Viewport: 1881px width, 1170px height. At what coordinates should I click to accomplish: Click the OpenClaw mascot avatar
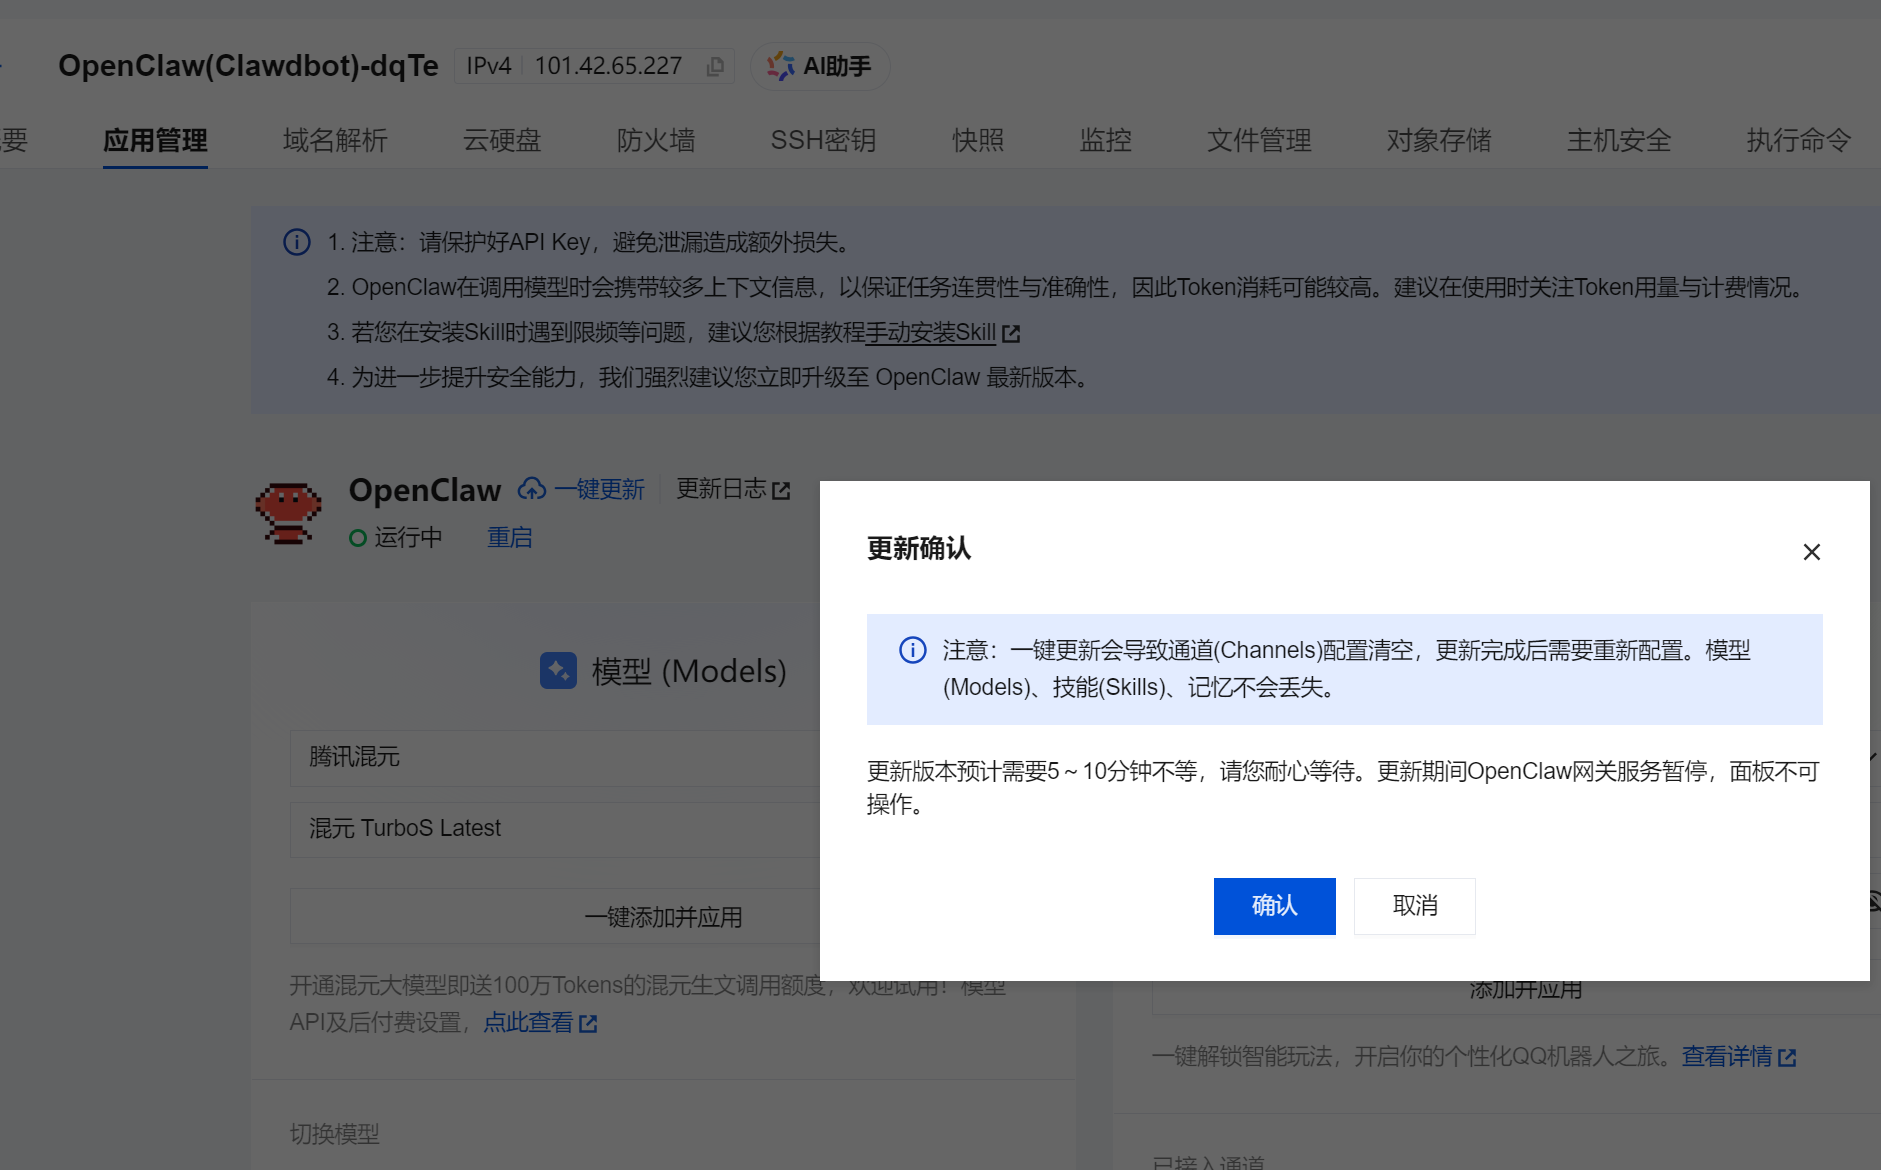click(288, 511)
